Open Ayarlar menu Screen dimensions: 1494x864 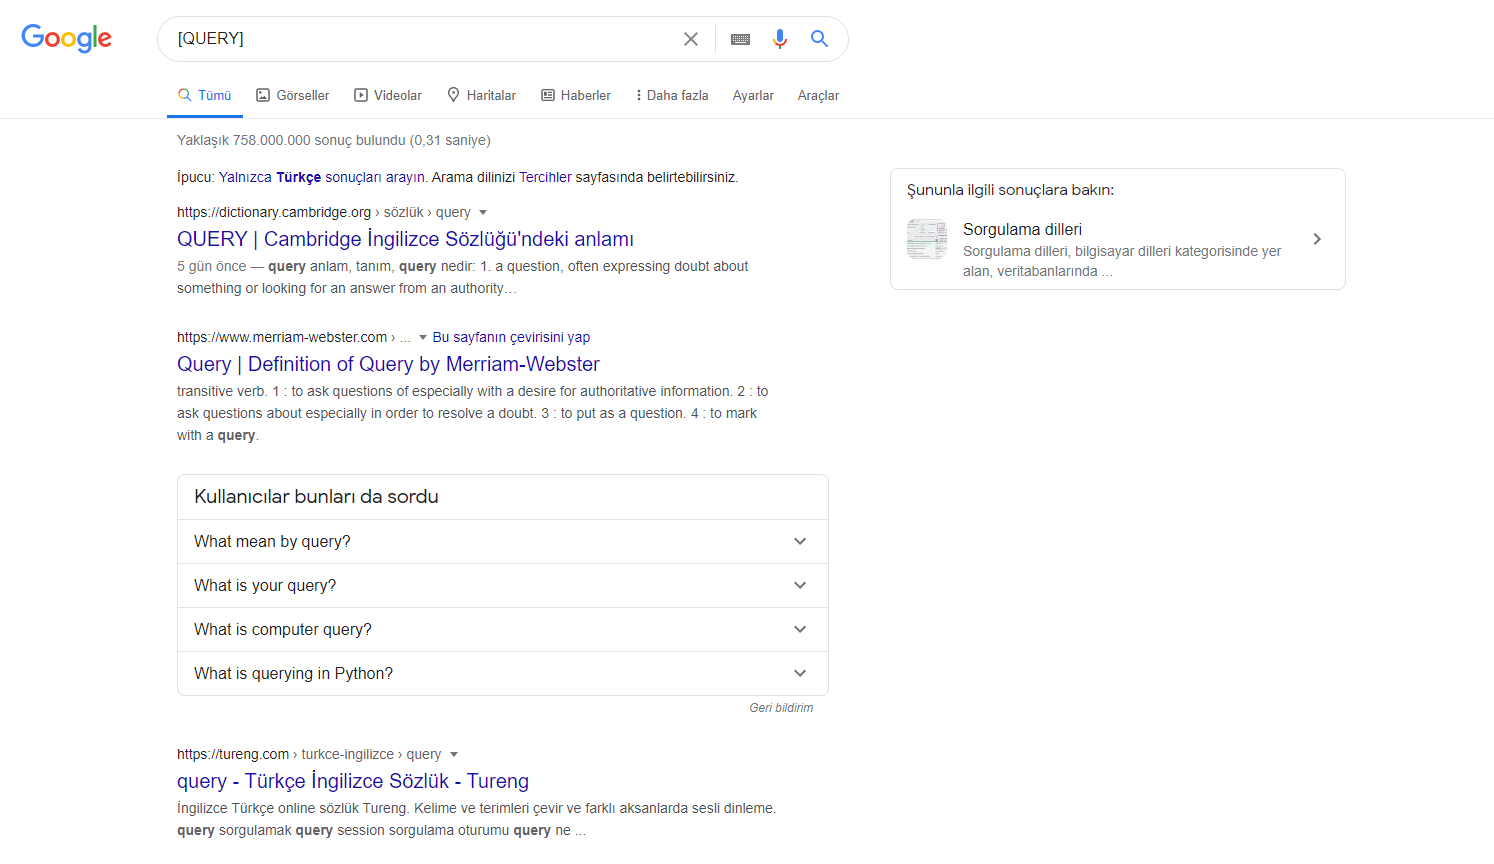pos(753,95)
